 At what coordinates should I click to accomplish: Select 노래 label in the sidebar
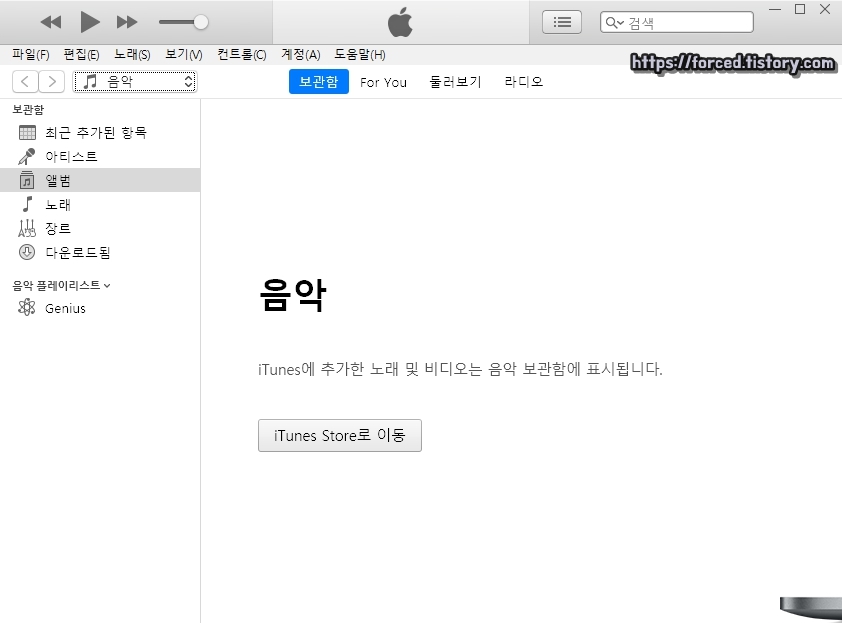[x=57, y=205]
